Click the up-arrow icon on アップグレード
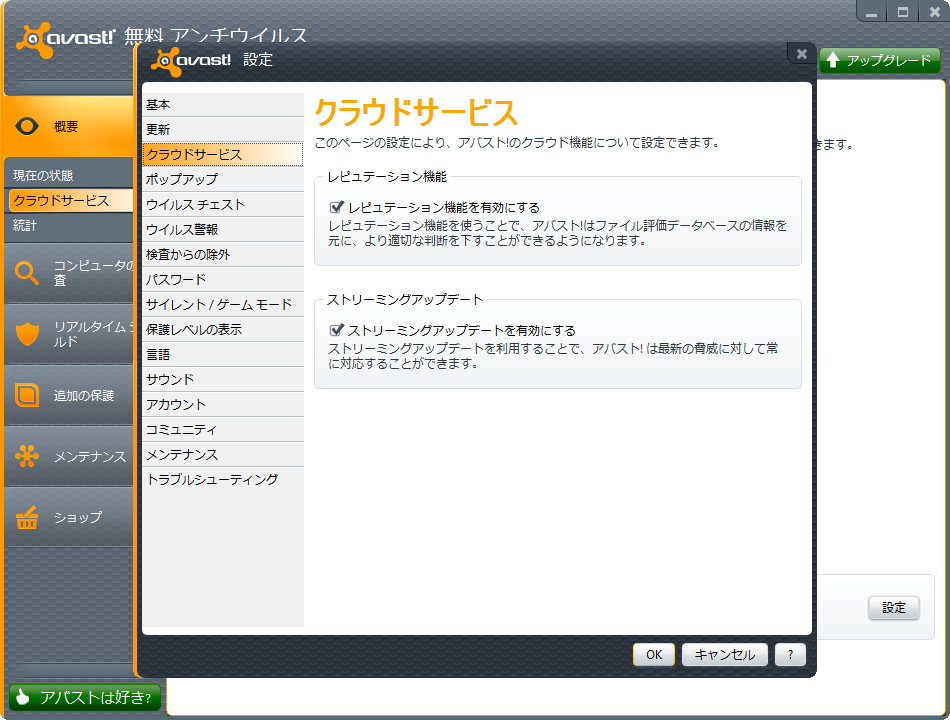This screenshot has width=950, height=720. tap(832, 59)
